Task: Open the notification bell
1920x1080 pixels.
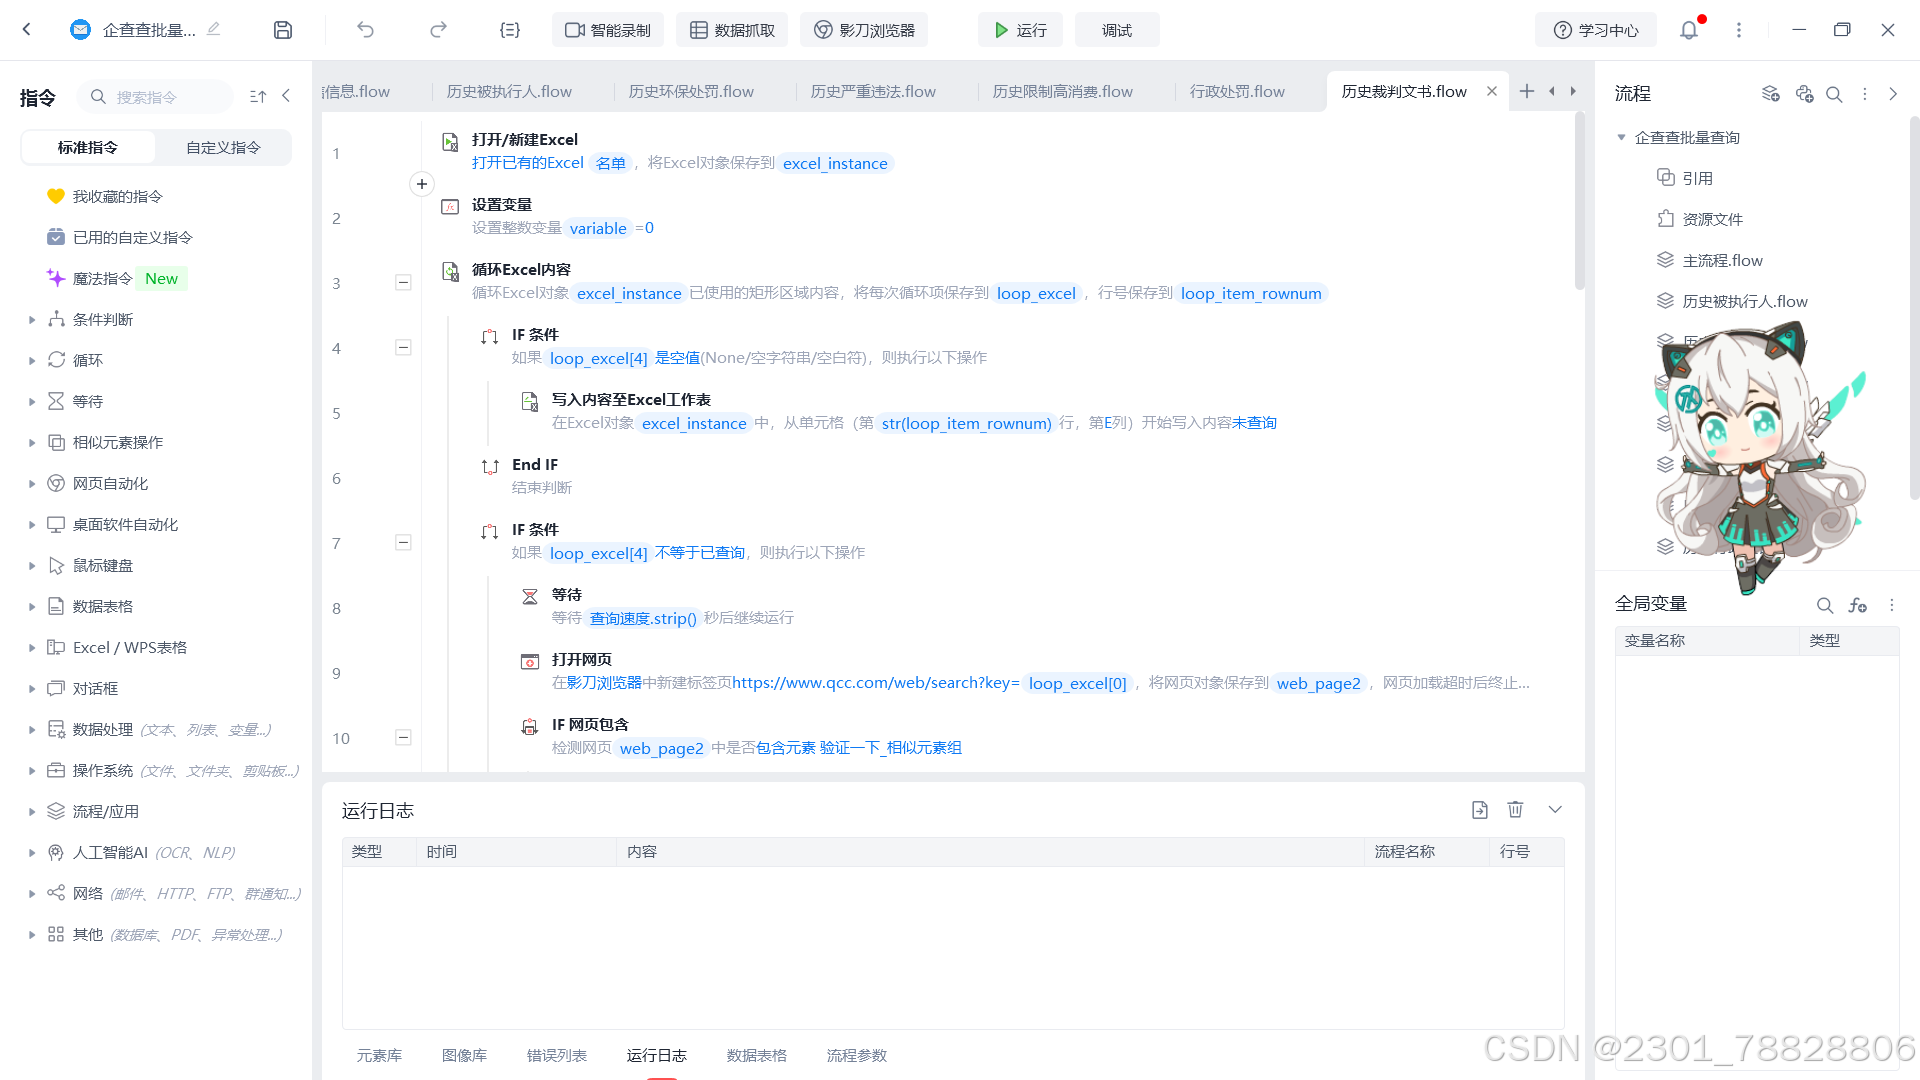Action: [x=1689, y=30]
